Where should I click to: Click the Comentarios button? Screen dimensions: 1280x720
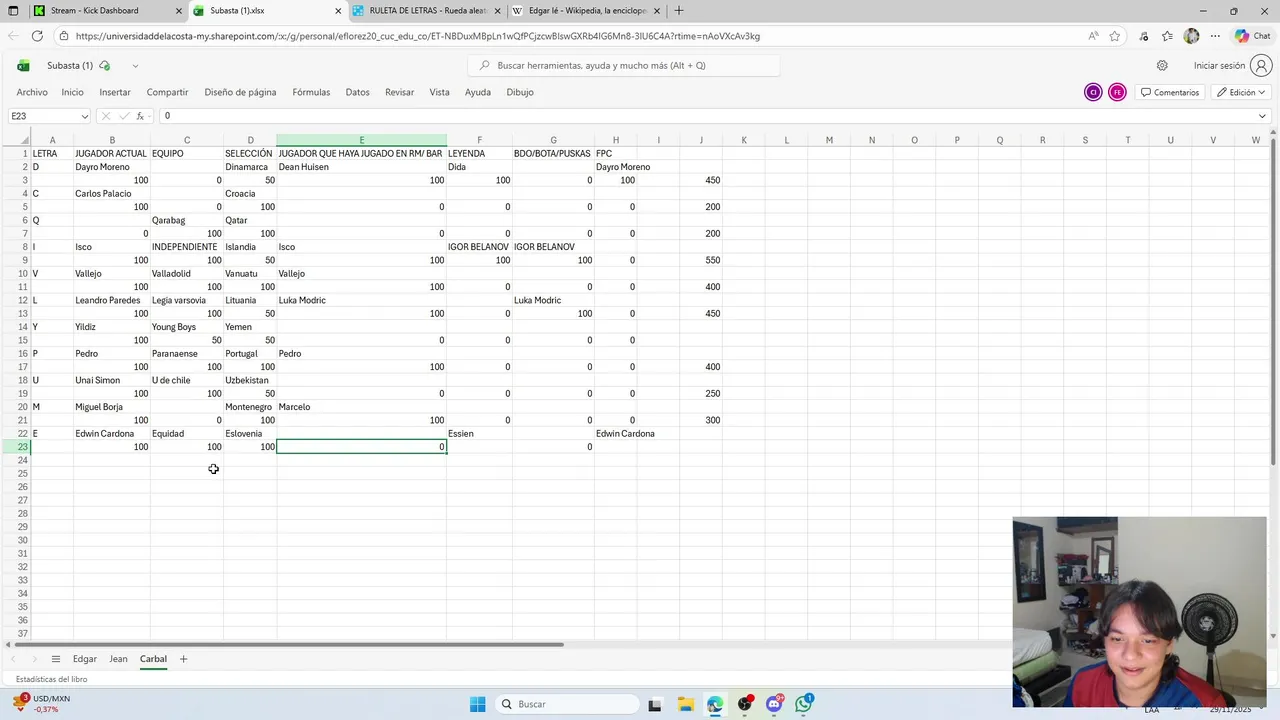(1169, 92)
